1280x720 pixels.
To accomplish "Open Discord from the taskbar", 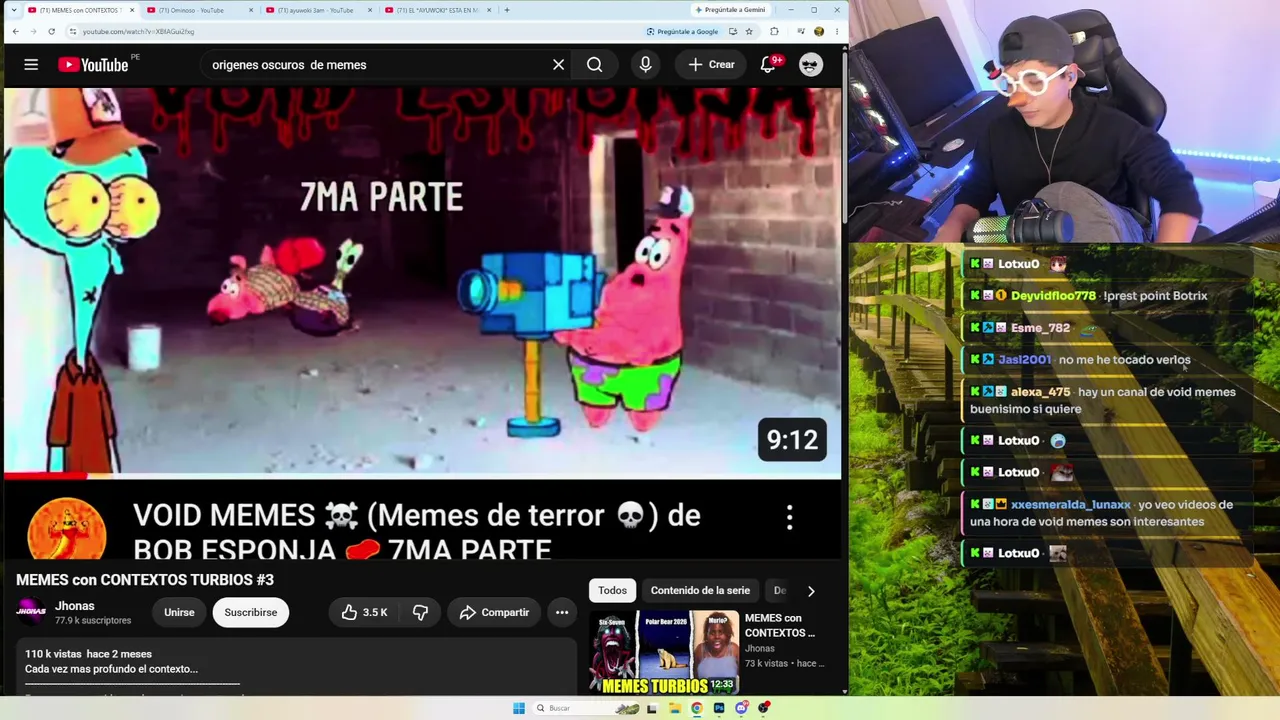I will click(x=741, y=708).
